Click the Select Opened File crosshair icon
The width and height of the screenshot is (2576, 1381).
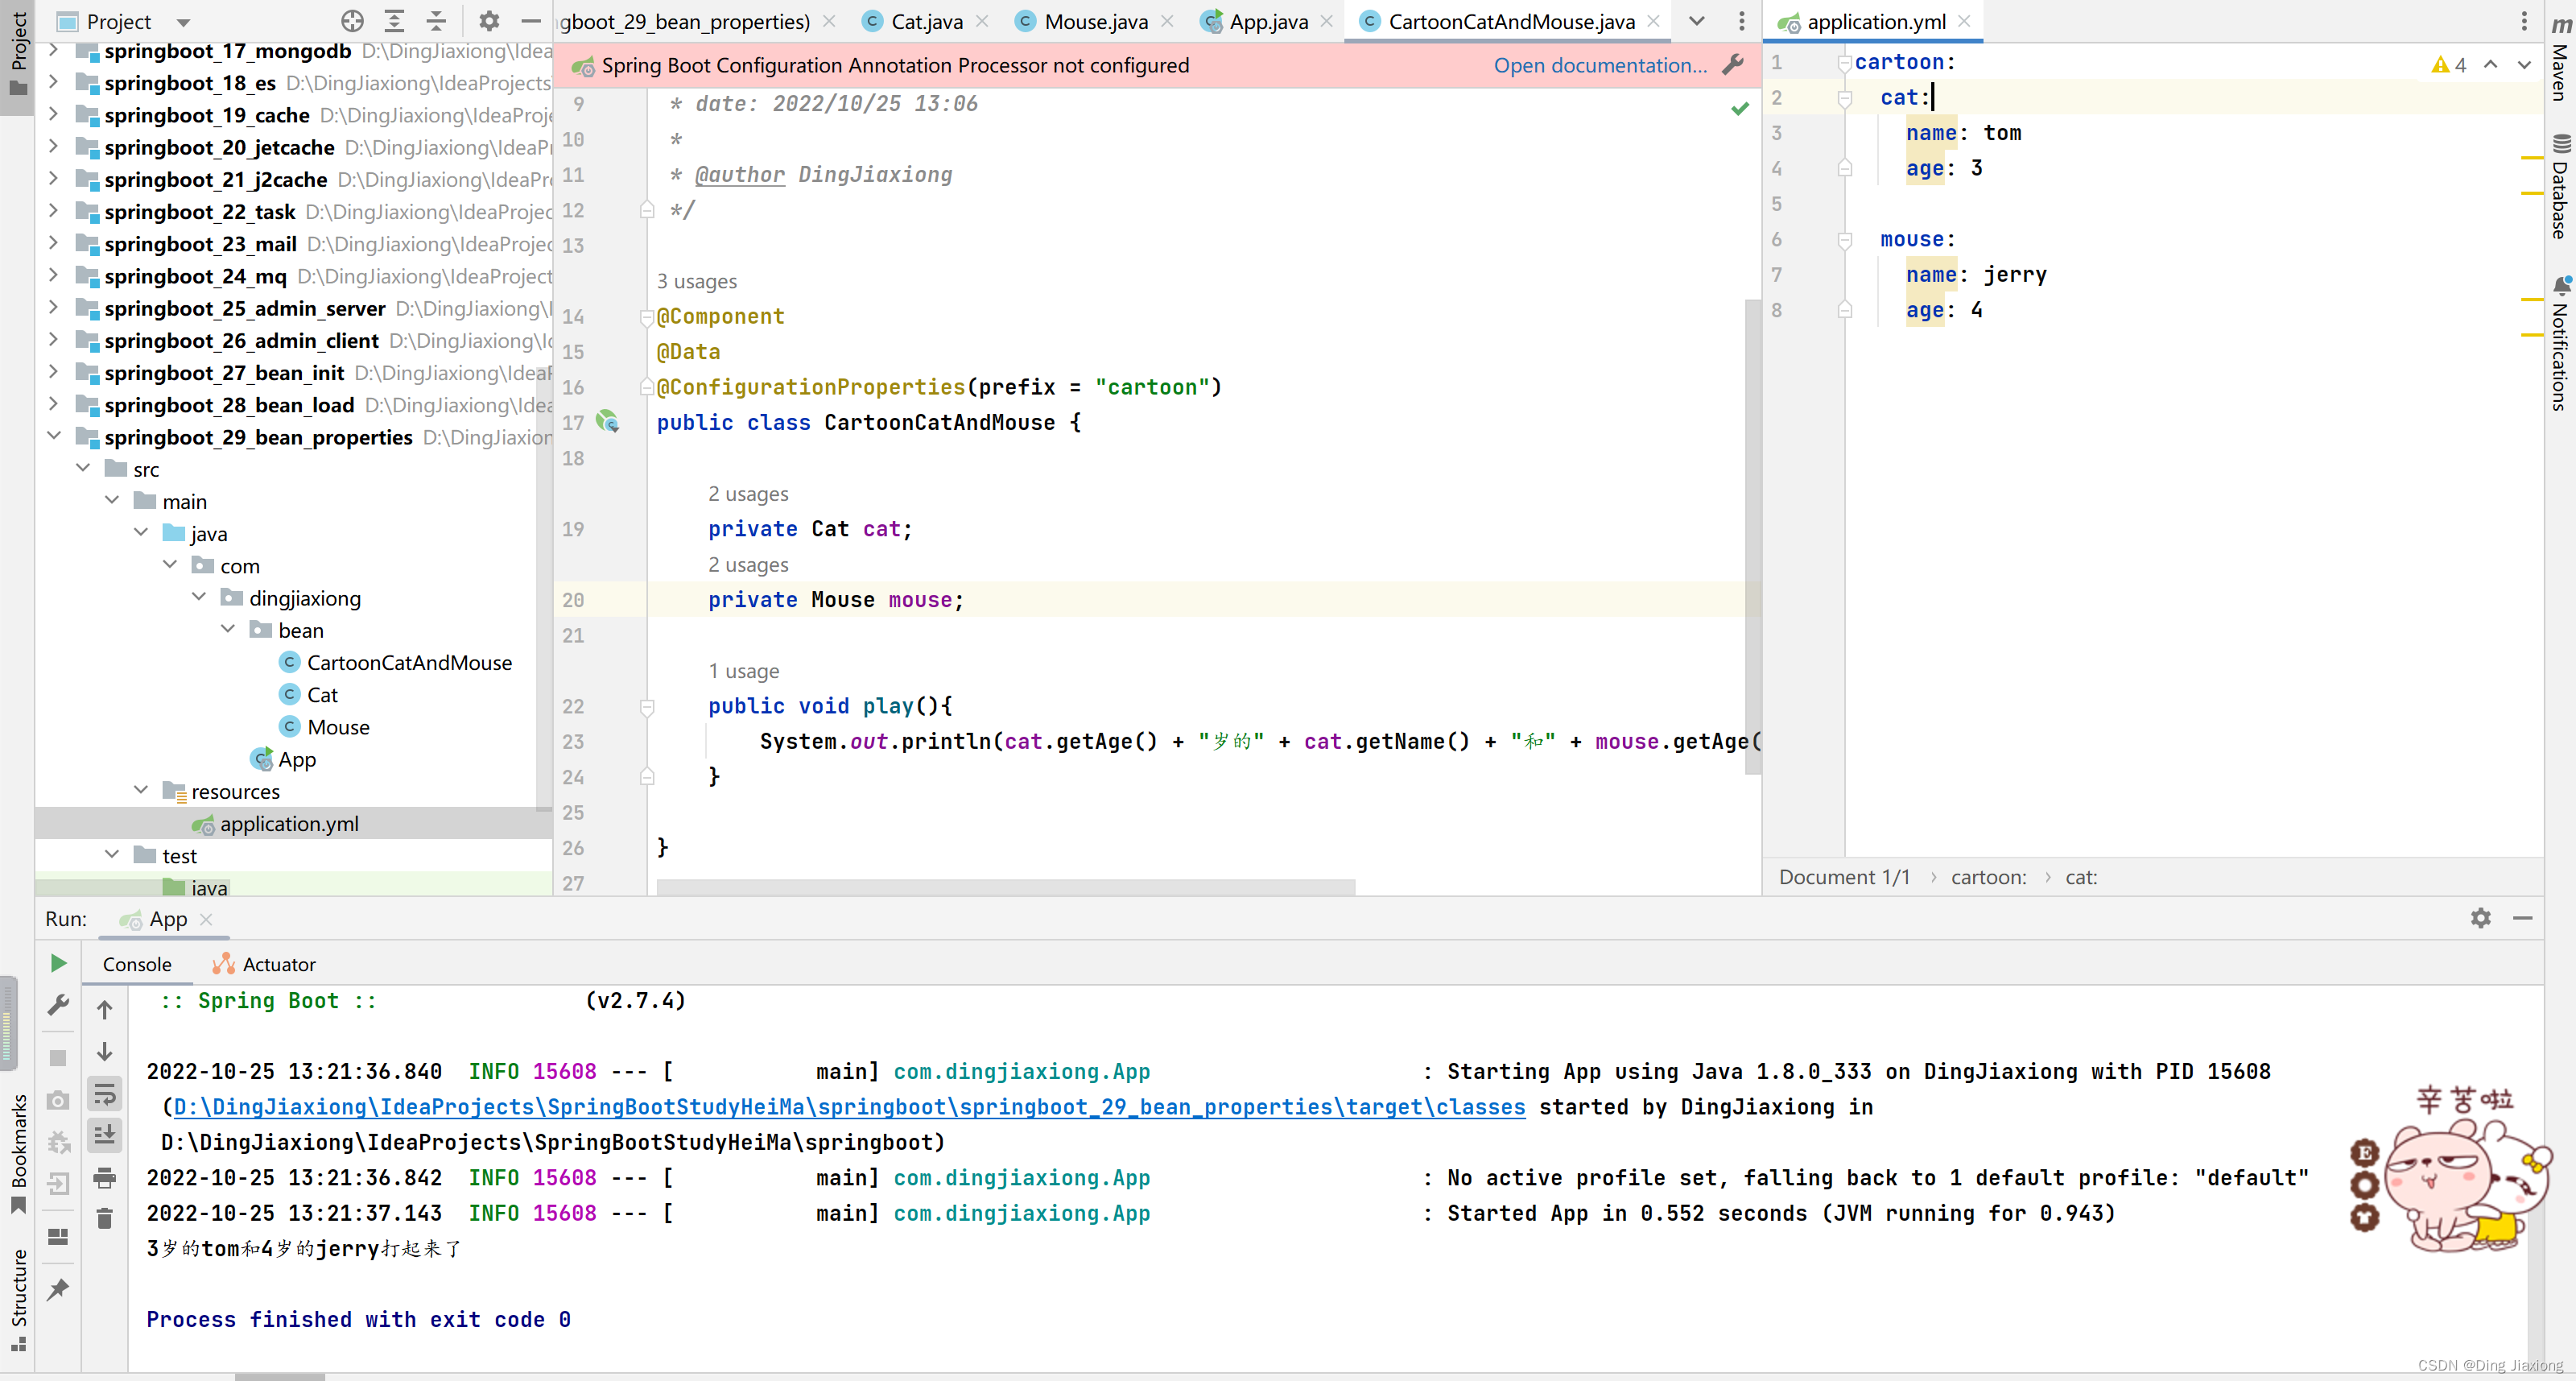click(x=352, y=21)
